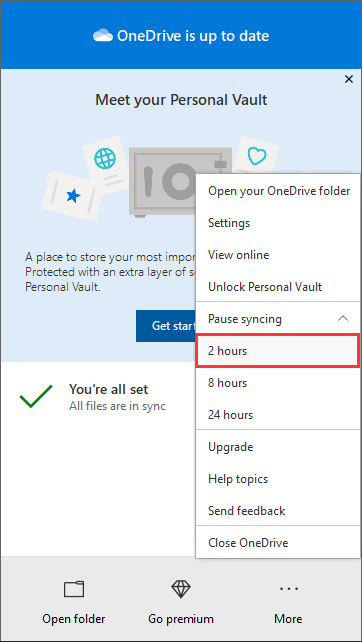Click the Go premium diamond icon
Image resolution: width=362 pixels, height=642 pixels.
(x=181, y=589)
